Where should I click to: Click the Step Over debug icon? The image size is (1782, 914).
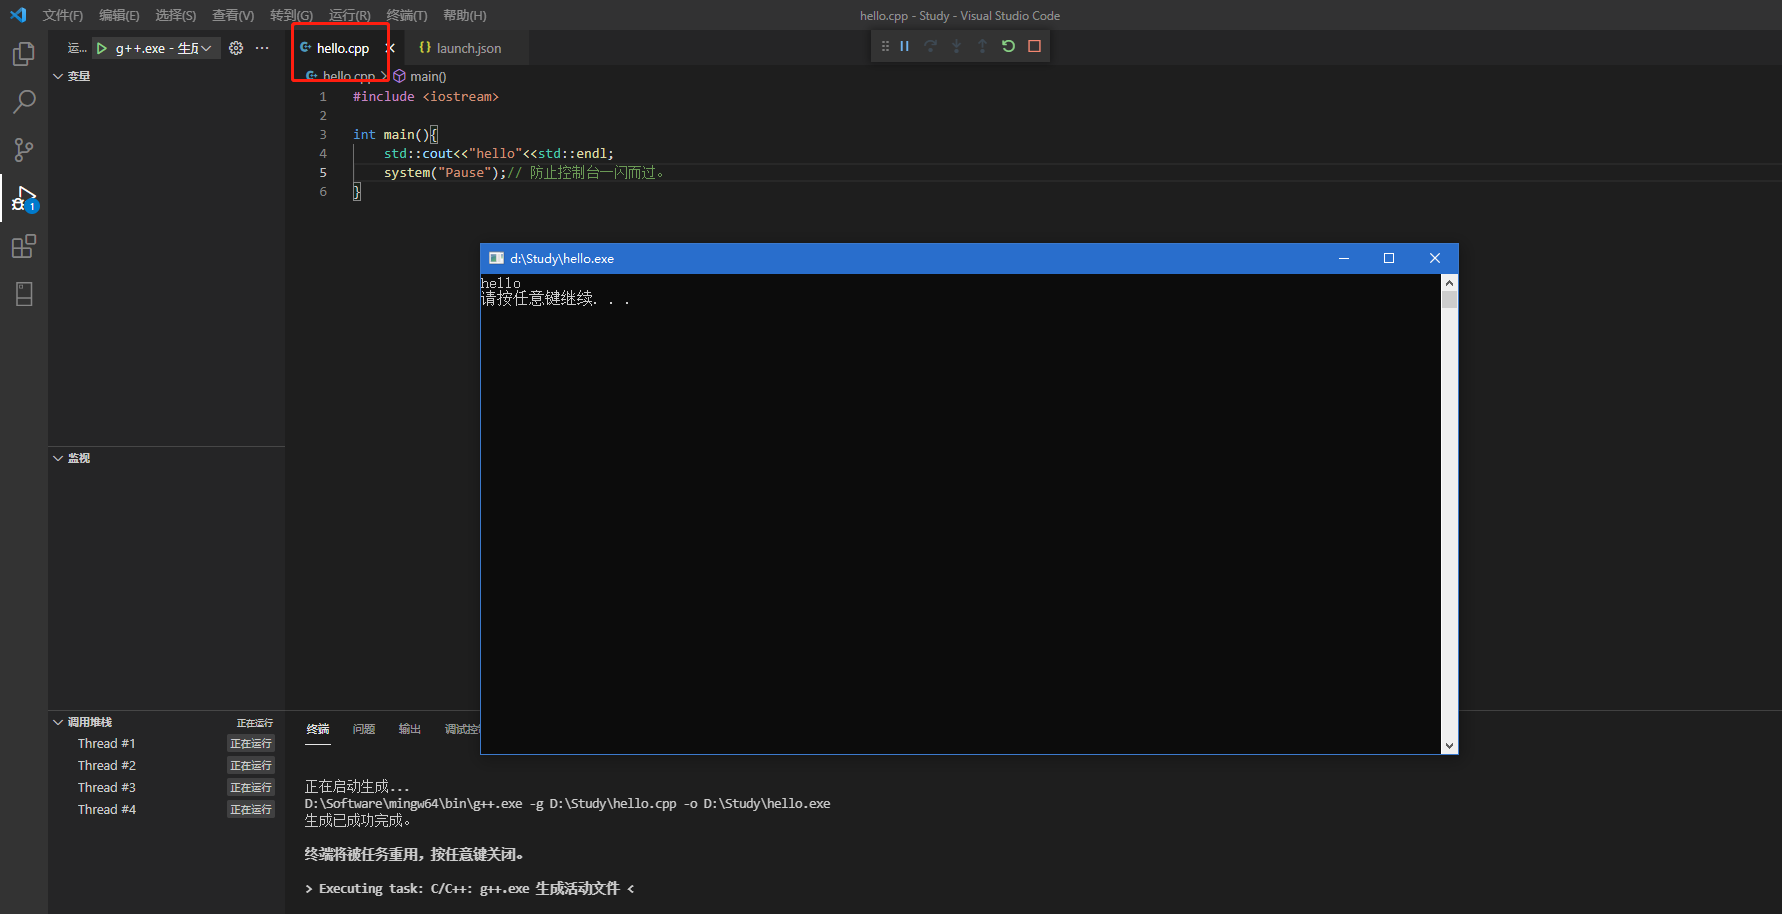[x=931, y=46]
